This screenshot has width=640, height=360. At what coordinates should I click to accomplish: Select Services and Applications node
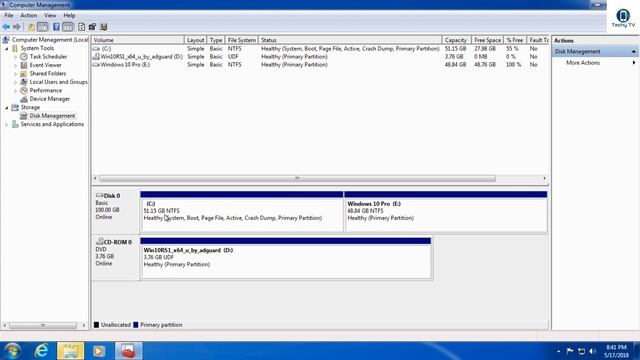[52, 124]
